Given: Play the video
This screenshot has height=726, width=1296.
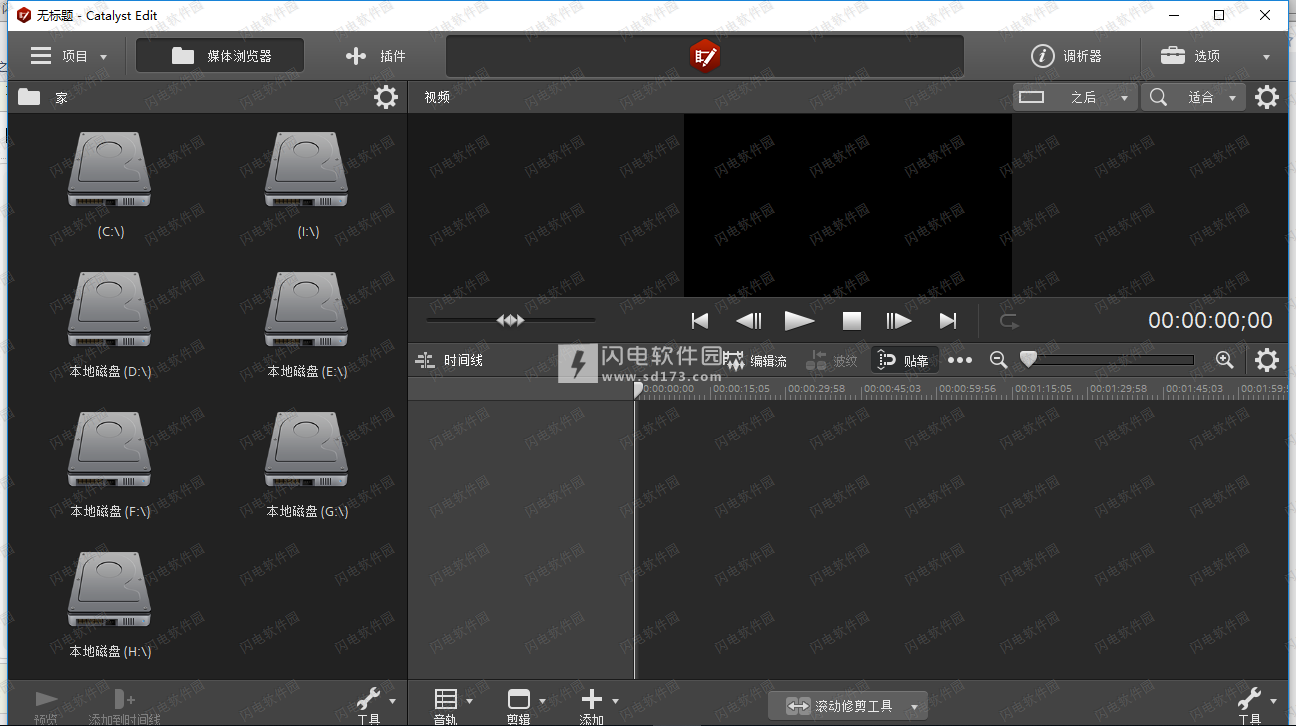Looking at the screenshot, I should (799, 320).
